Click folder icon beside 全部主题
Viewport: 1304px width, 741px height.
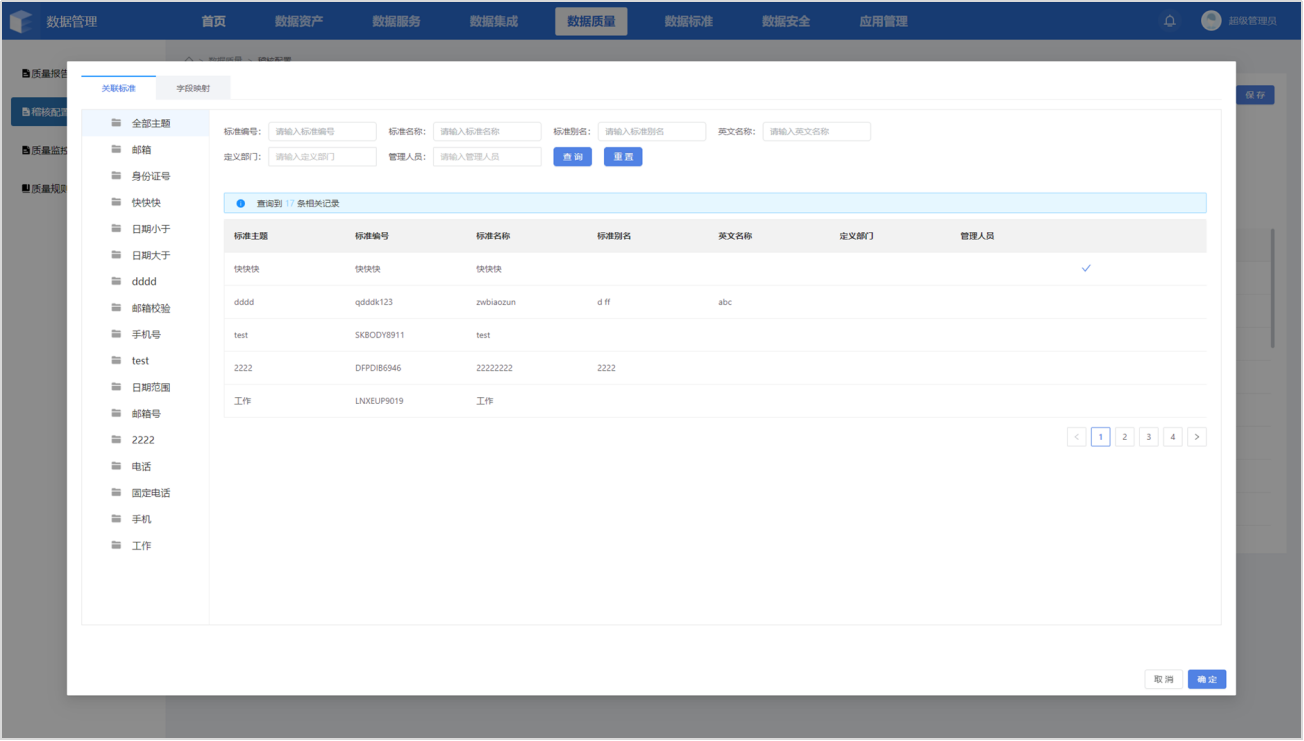pos(117,123)
